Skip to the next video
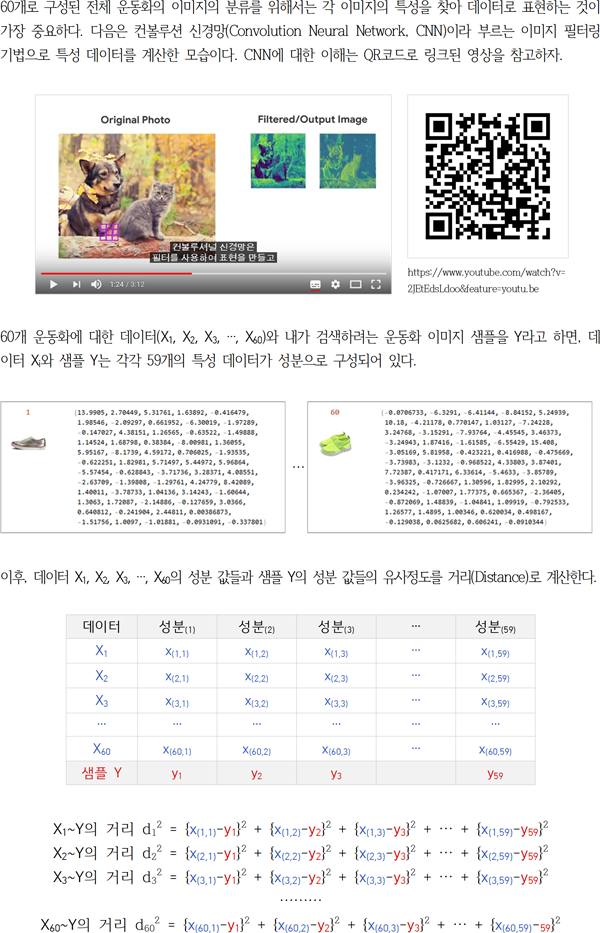The height and width of the screenshot is (933, 600). pyautogui.click(x=76, y=284)
